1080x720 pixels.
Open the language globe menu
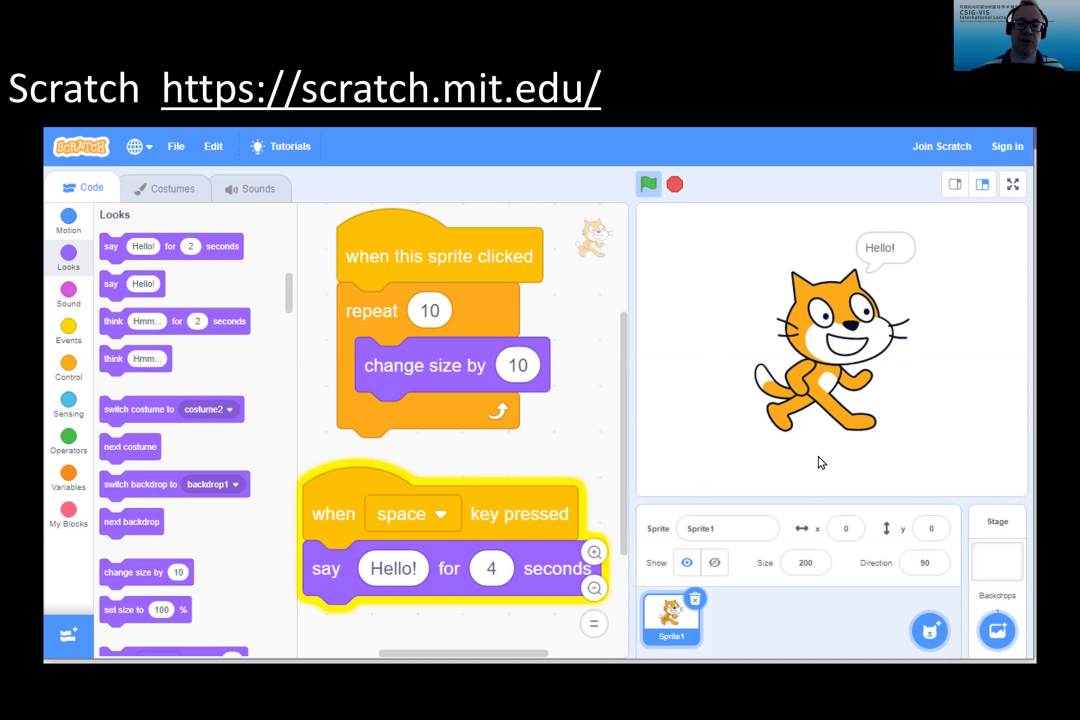tap(139, 146)
